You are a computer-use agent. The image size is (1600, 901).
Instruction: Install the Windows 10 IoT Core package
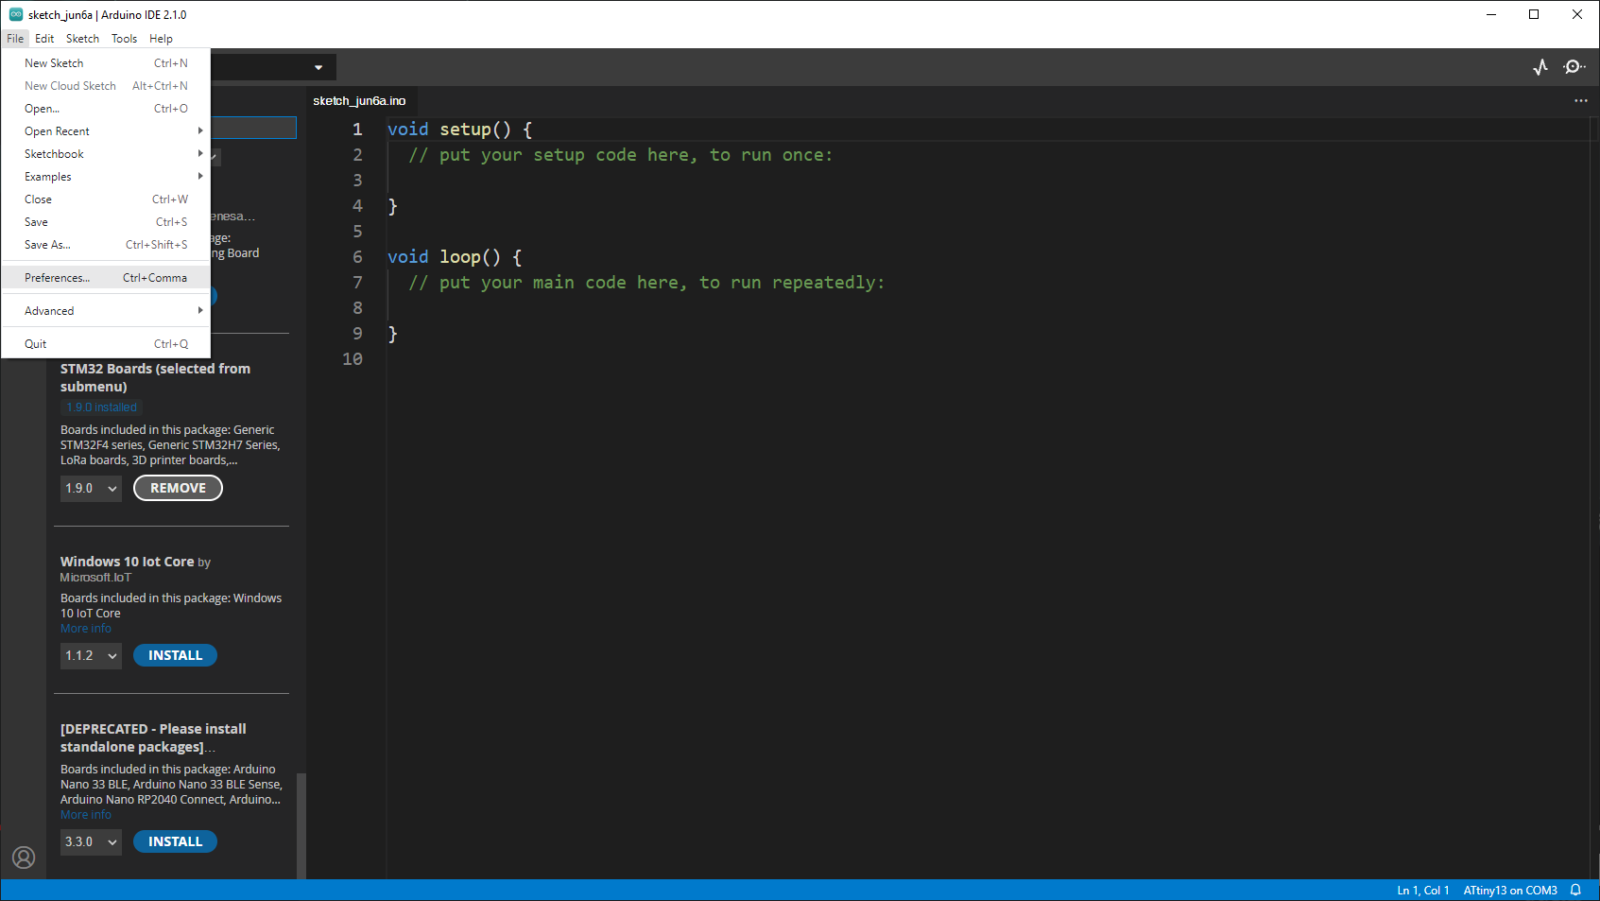(x=174, y=655)
